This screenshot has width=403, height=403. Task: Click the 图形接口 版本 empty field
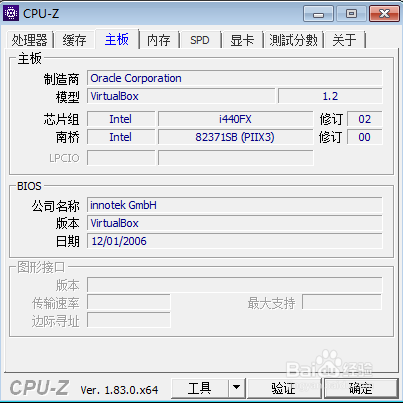click(x=235, y=285)
